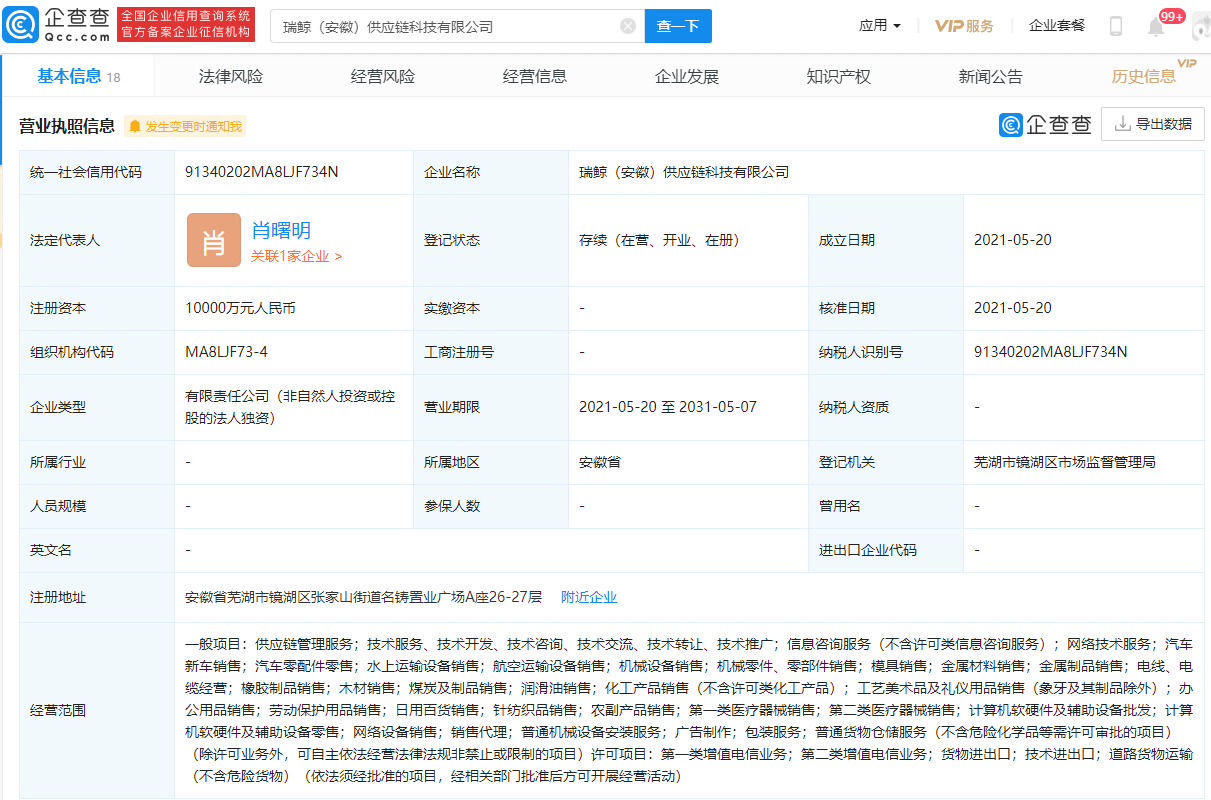Open the mobile phone app icon
Viewport: 1211px width, 800px height.
[x=1116, y=26]
